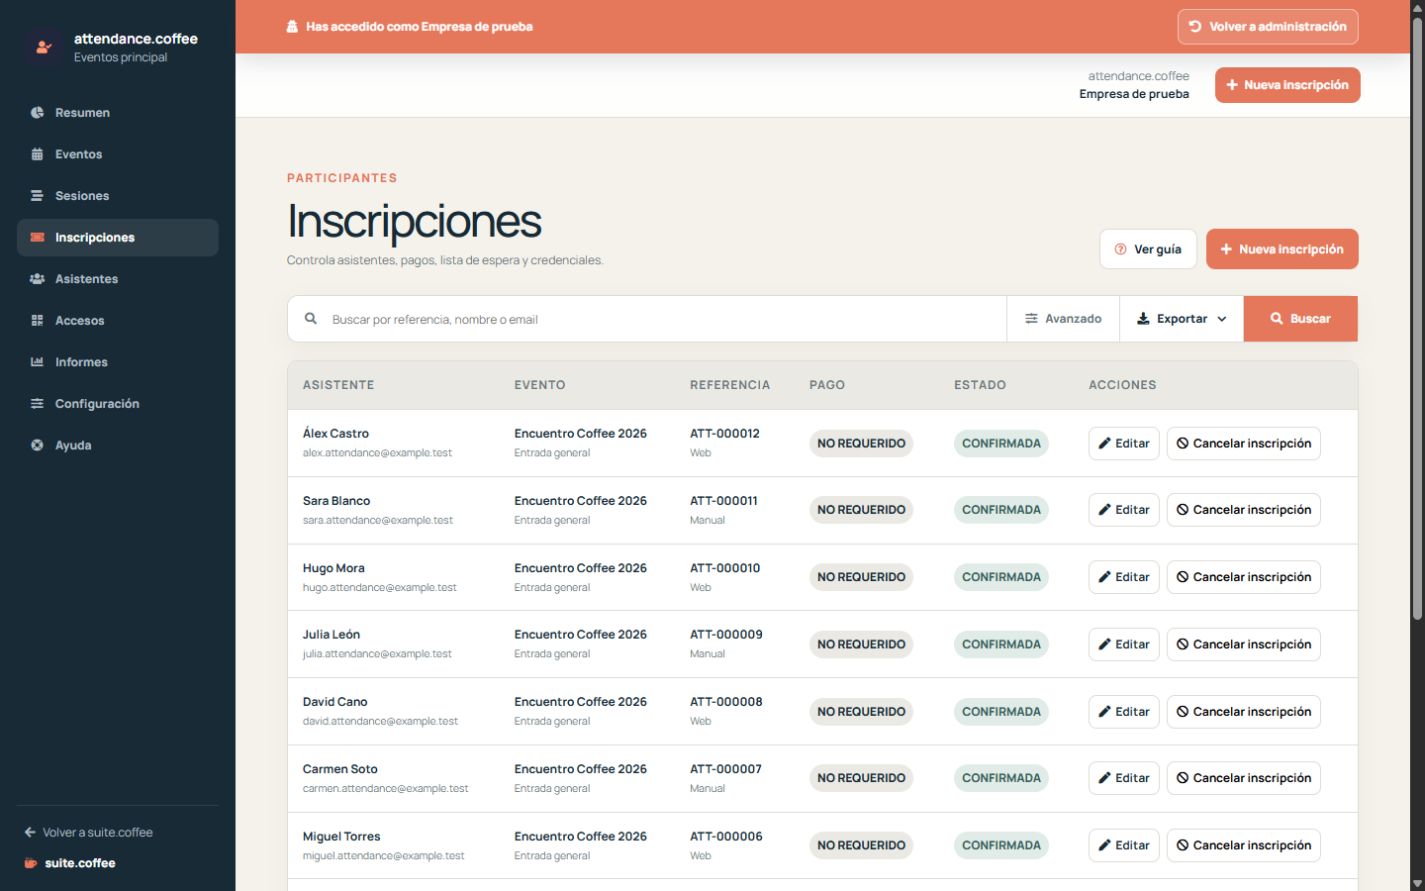Click the pencil icon in David Cano row
The image size is (1425, 891).
pos(1104,712)
